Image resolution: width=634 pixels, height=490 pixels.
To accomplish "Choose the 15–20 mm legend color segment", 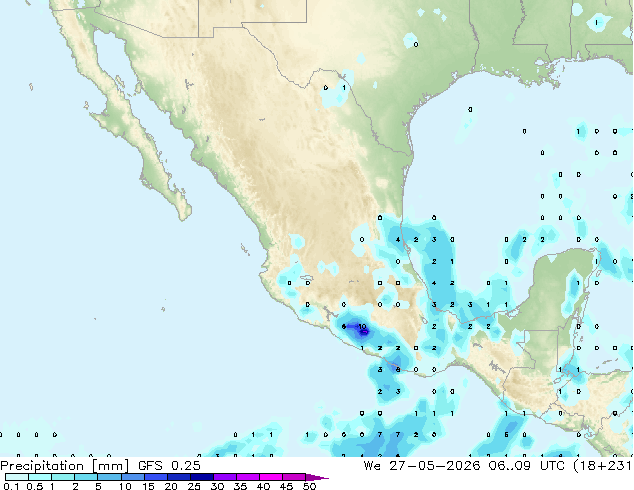I will coord(155,477).
